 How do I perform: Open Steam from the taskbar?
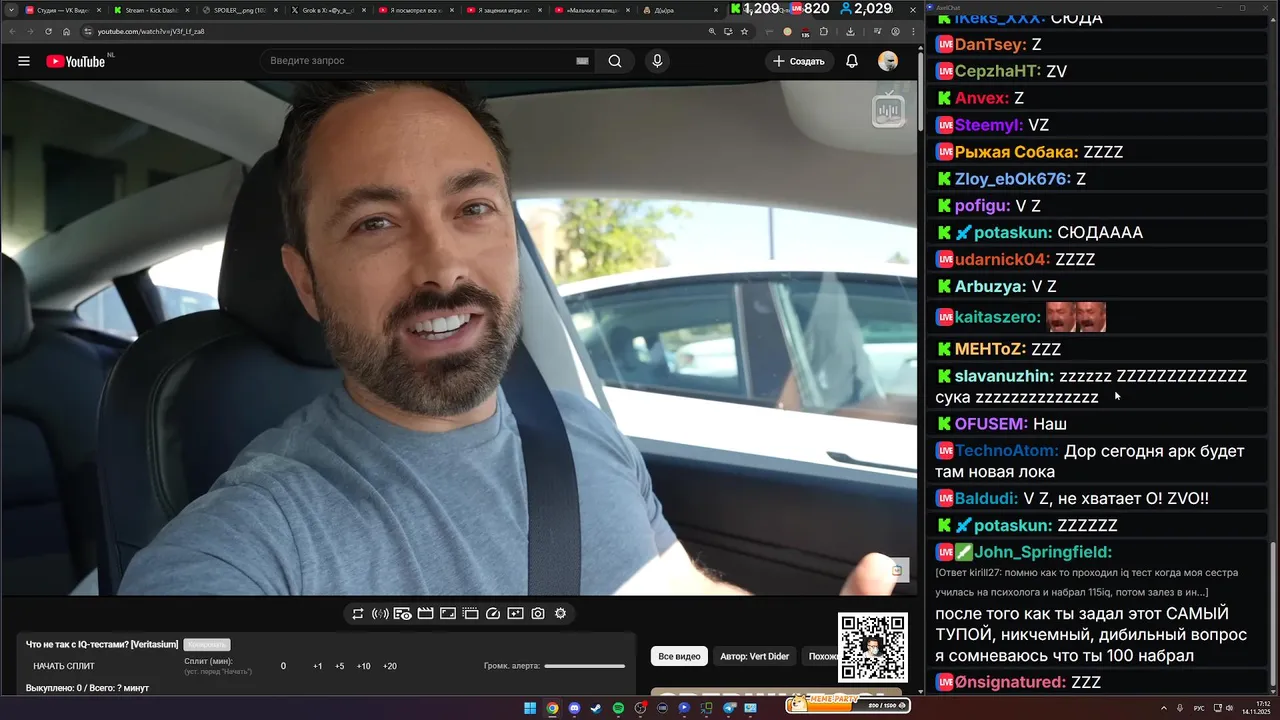(597, 708)
